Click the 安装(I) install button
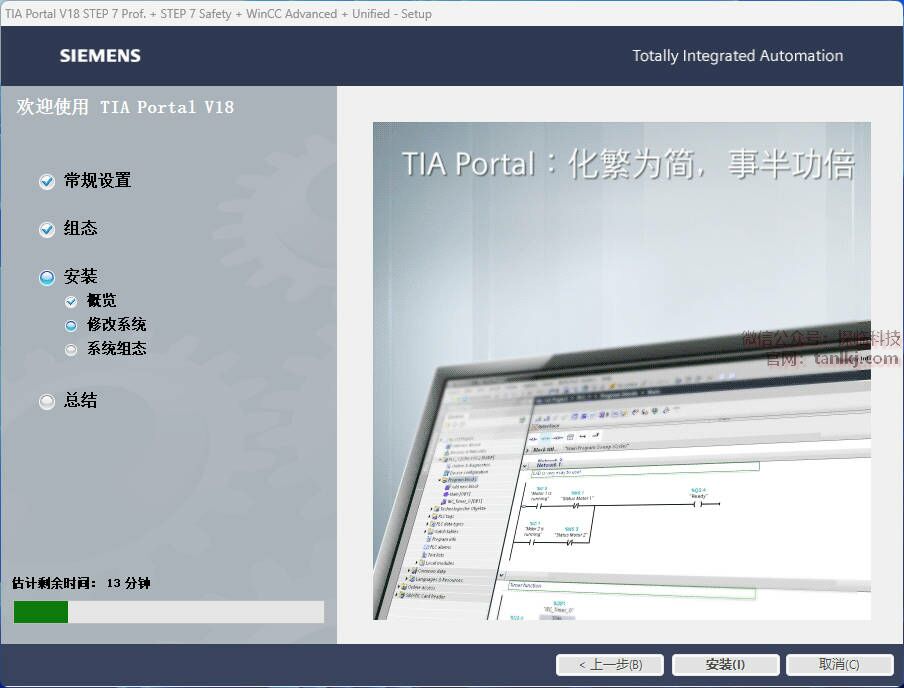904x688 pixels. tap(725, 664)
